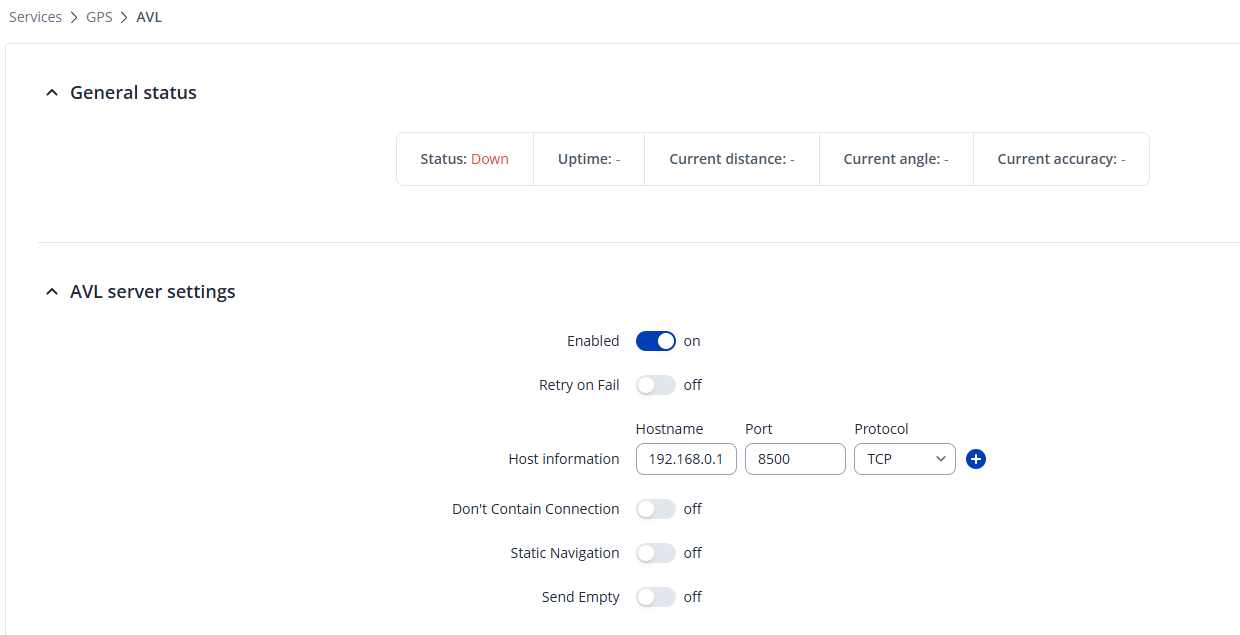Switch on Static Navigation
The image size is (1240, 635).
[656, 553]
